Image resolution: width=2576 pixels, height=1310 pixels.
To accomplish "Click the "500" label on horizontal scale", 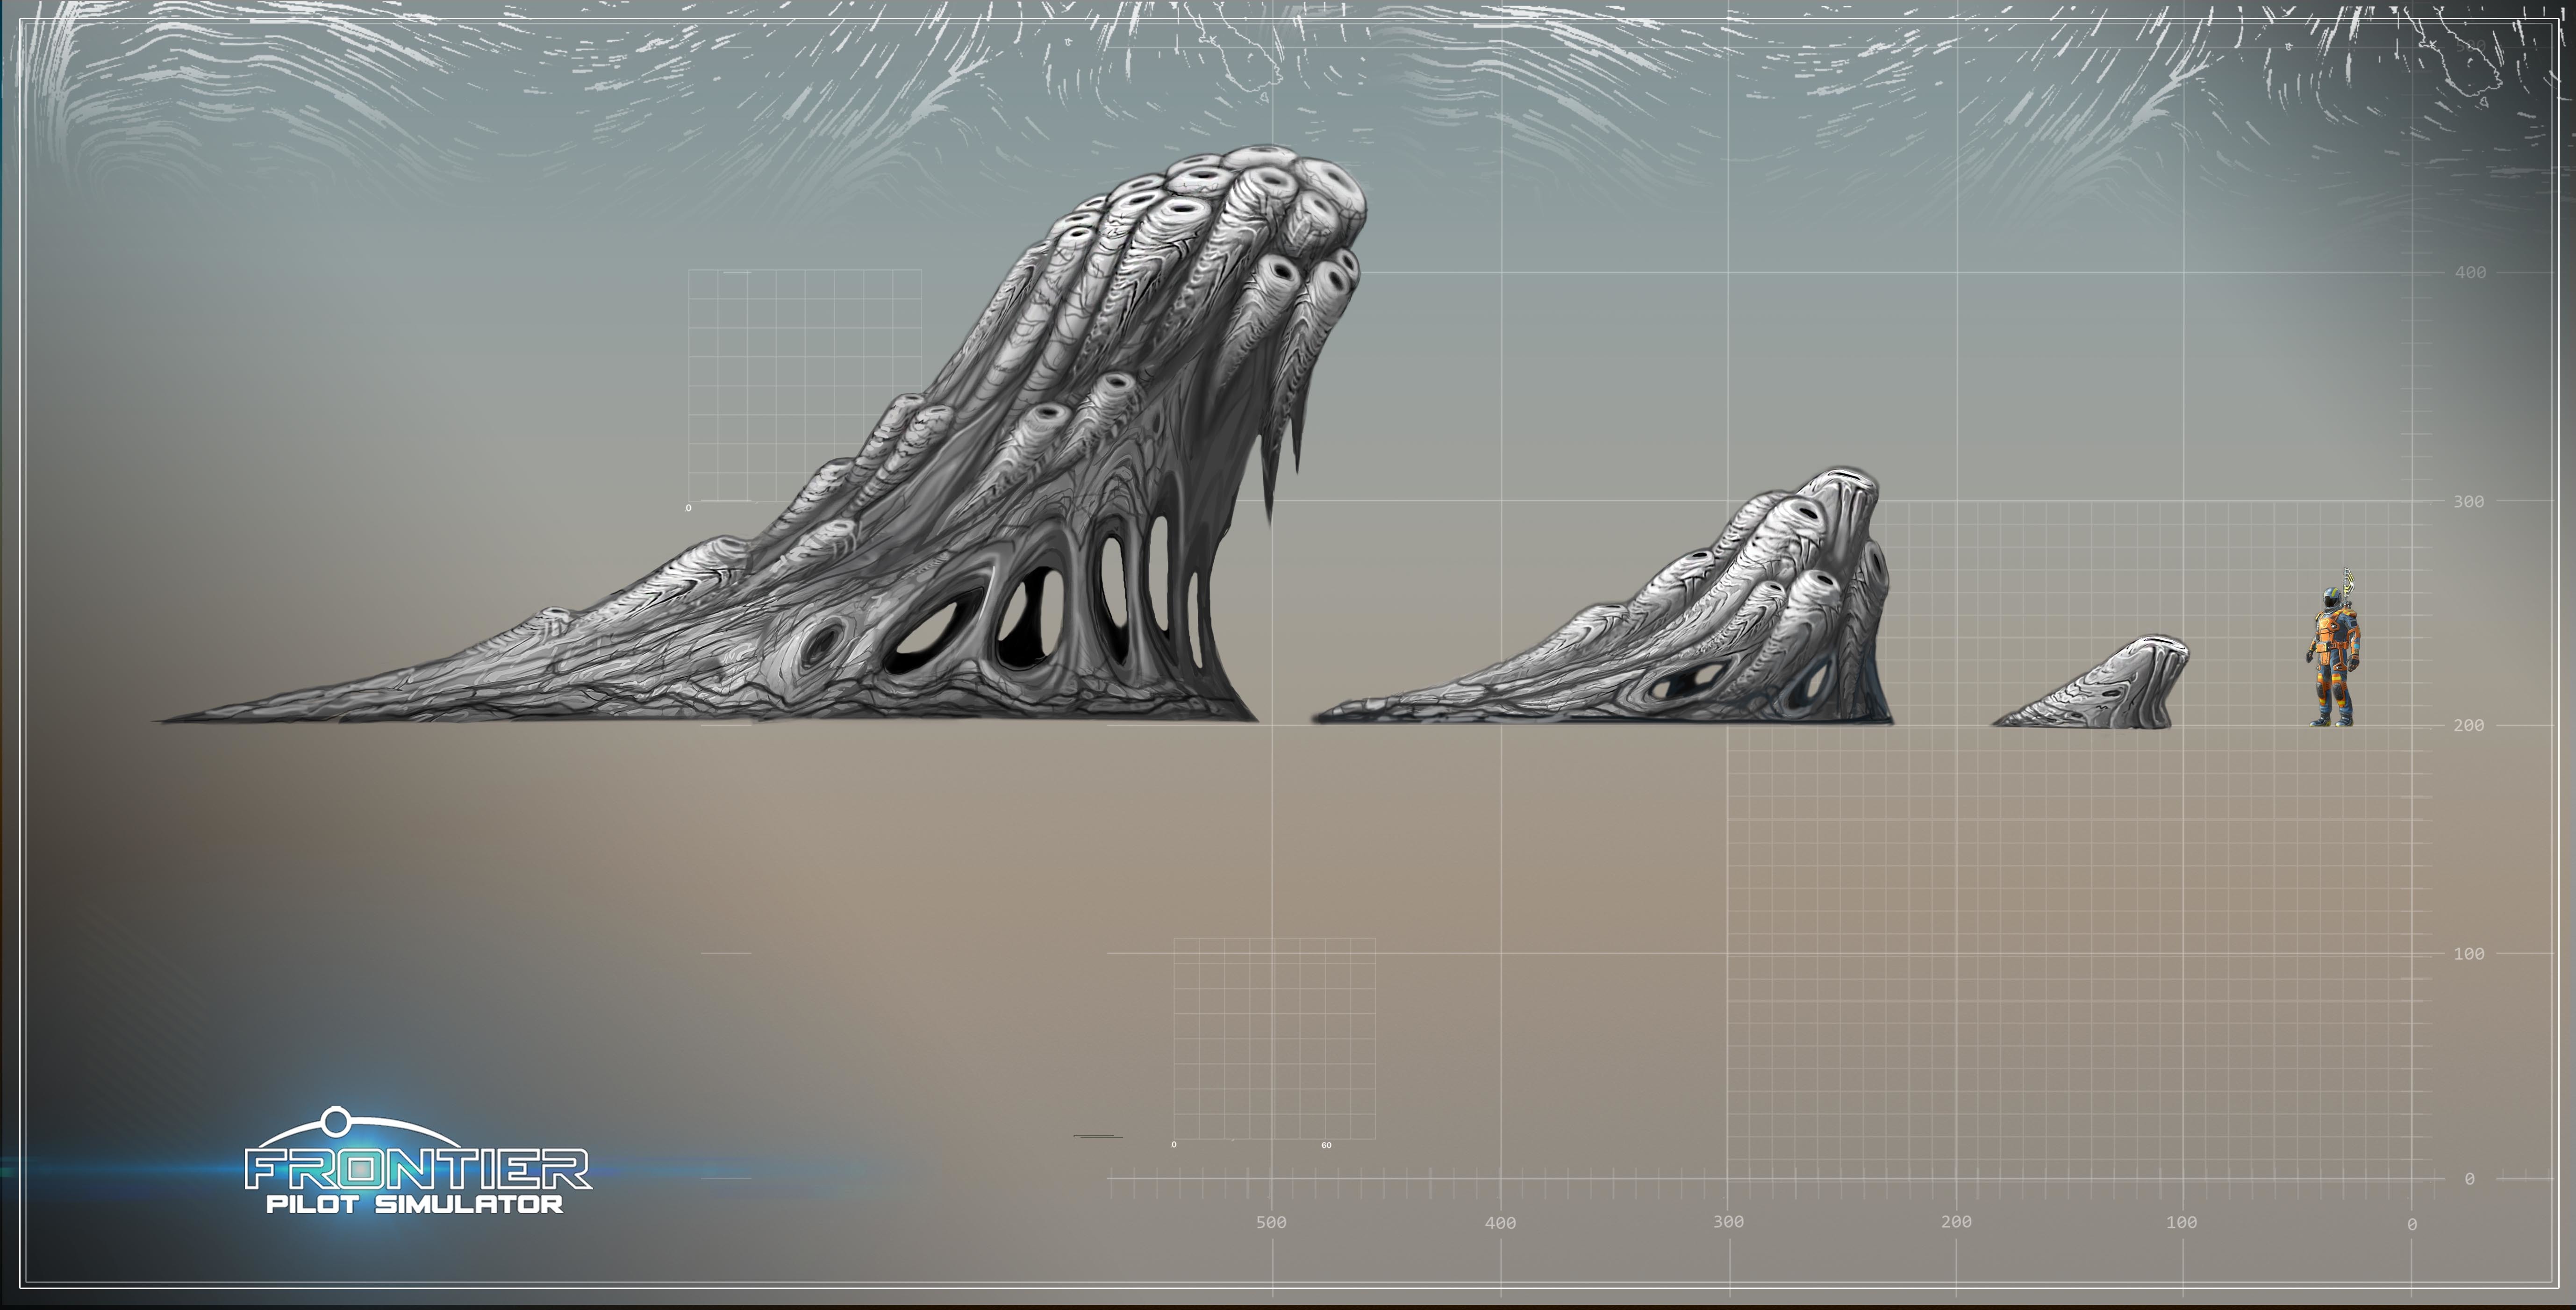I will (x=1271, y=1222).
